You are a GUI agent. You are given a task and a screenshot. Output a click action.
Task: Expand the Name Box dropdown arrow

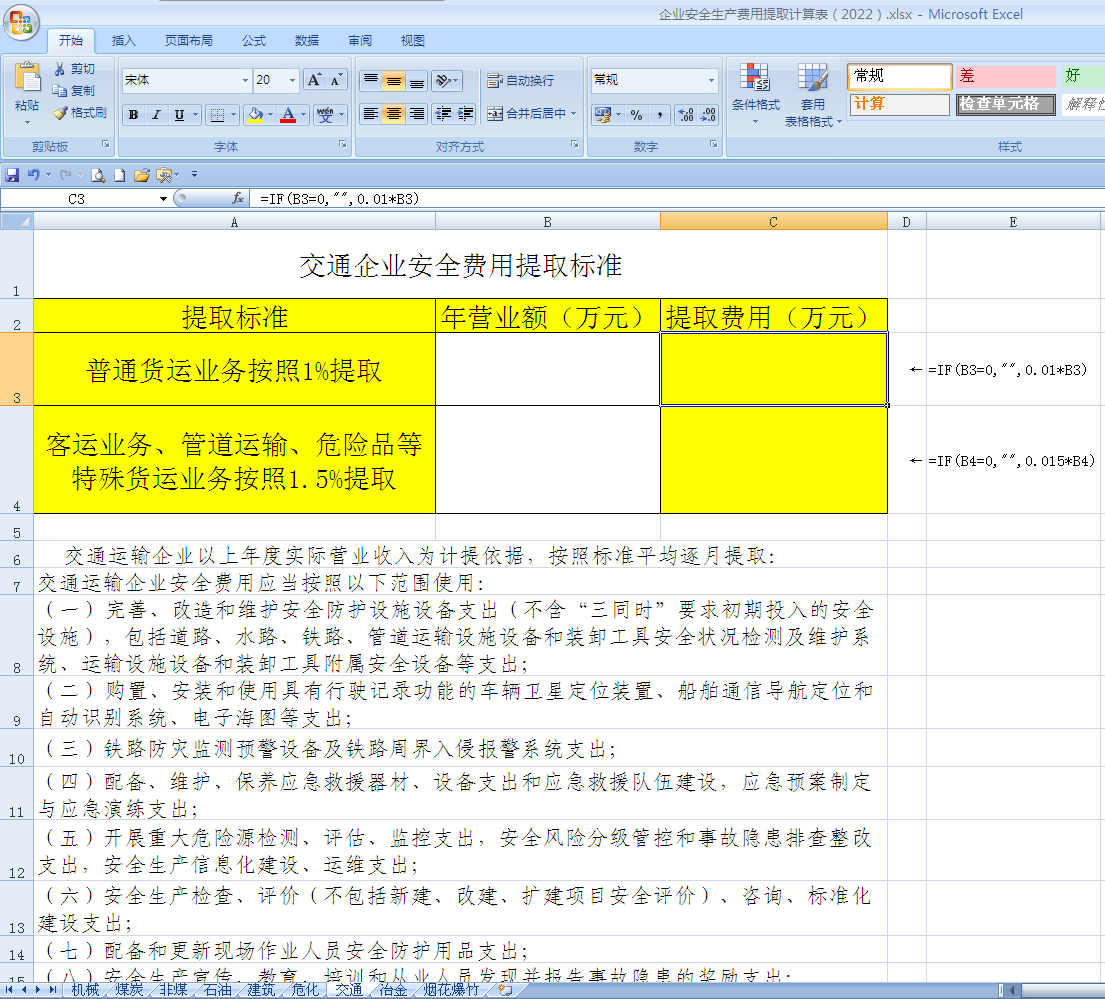(x=163, y=199)
